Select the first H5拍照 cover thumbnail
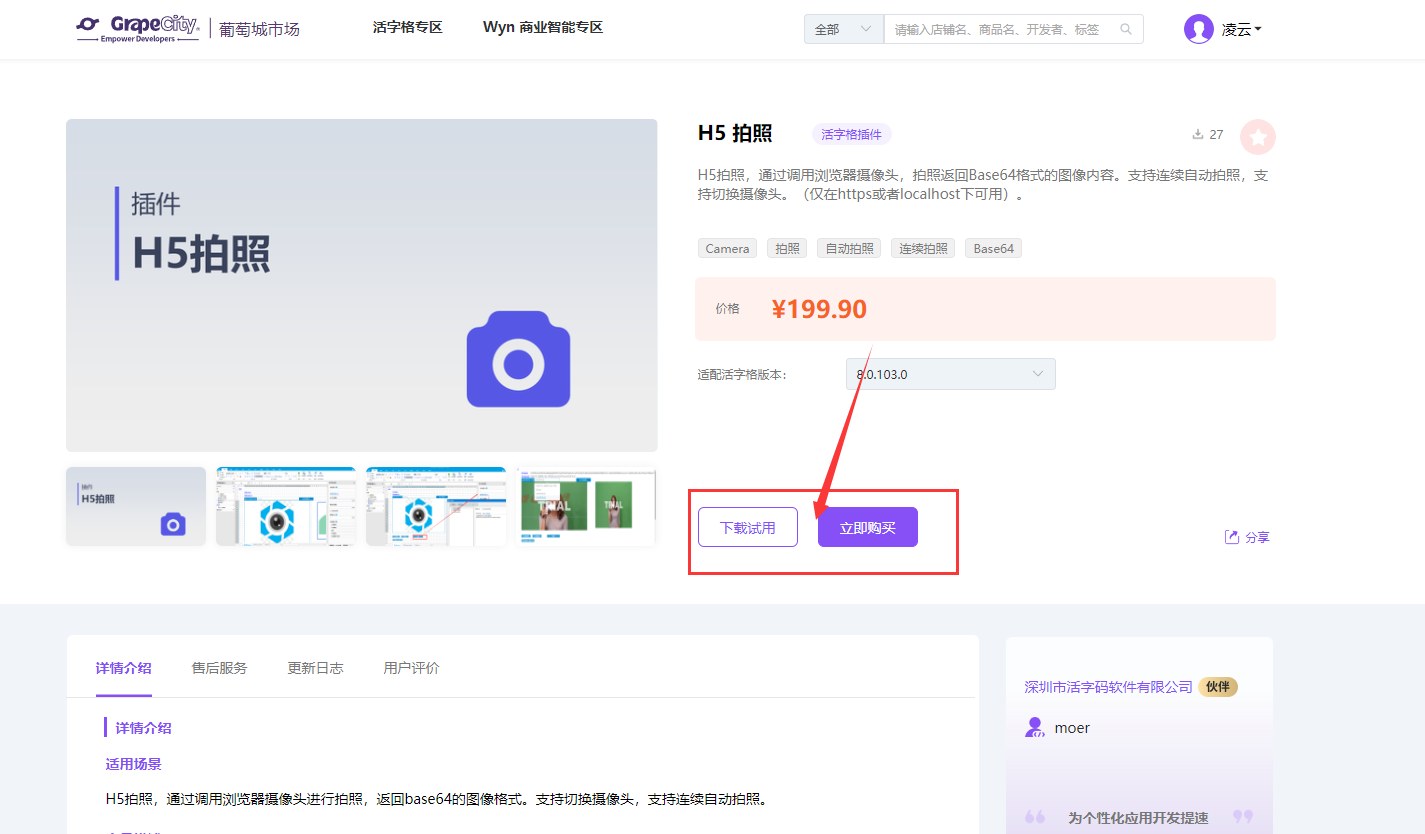Image resolution: width=1425 pixels, height=834 pixels. pos(136,506)
